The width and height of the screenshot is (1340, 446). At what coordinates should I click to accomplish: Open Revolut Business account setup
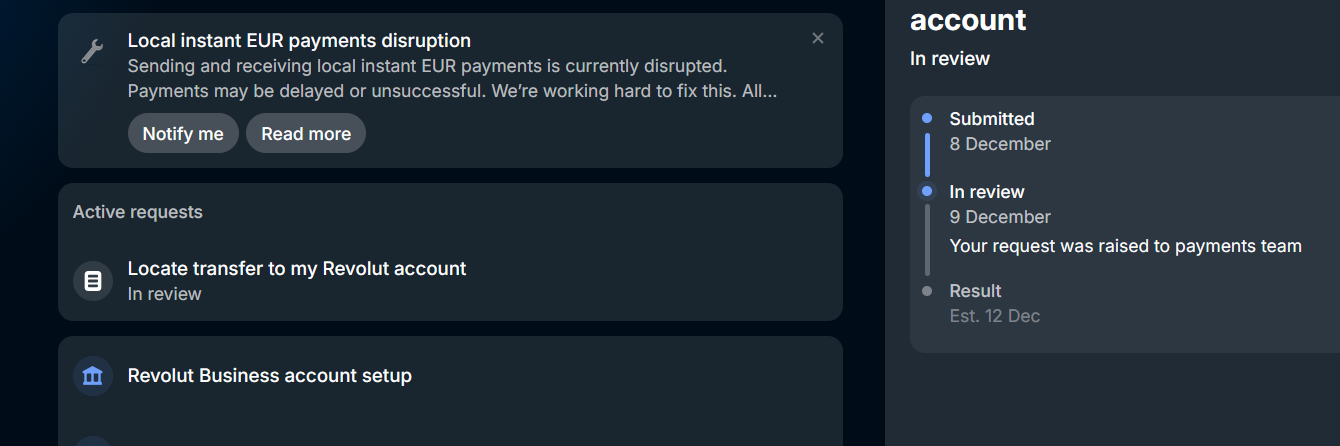point(270,376)
